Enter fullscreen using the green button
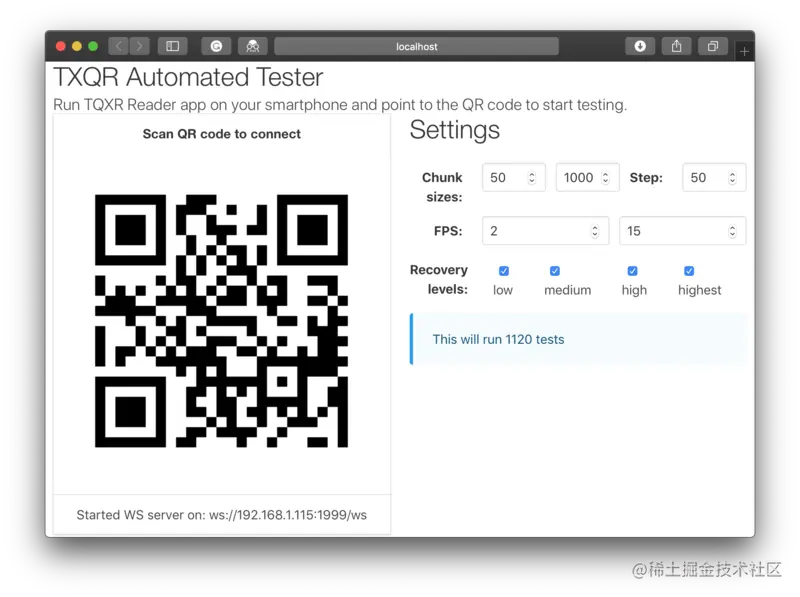 [93, 46]
